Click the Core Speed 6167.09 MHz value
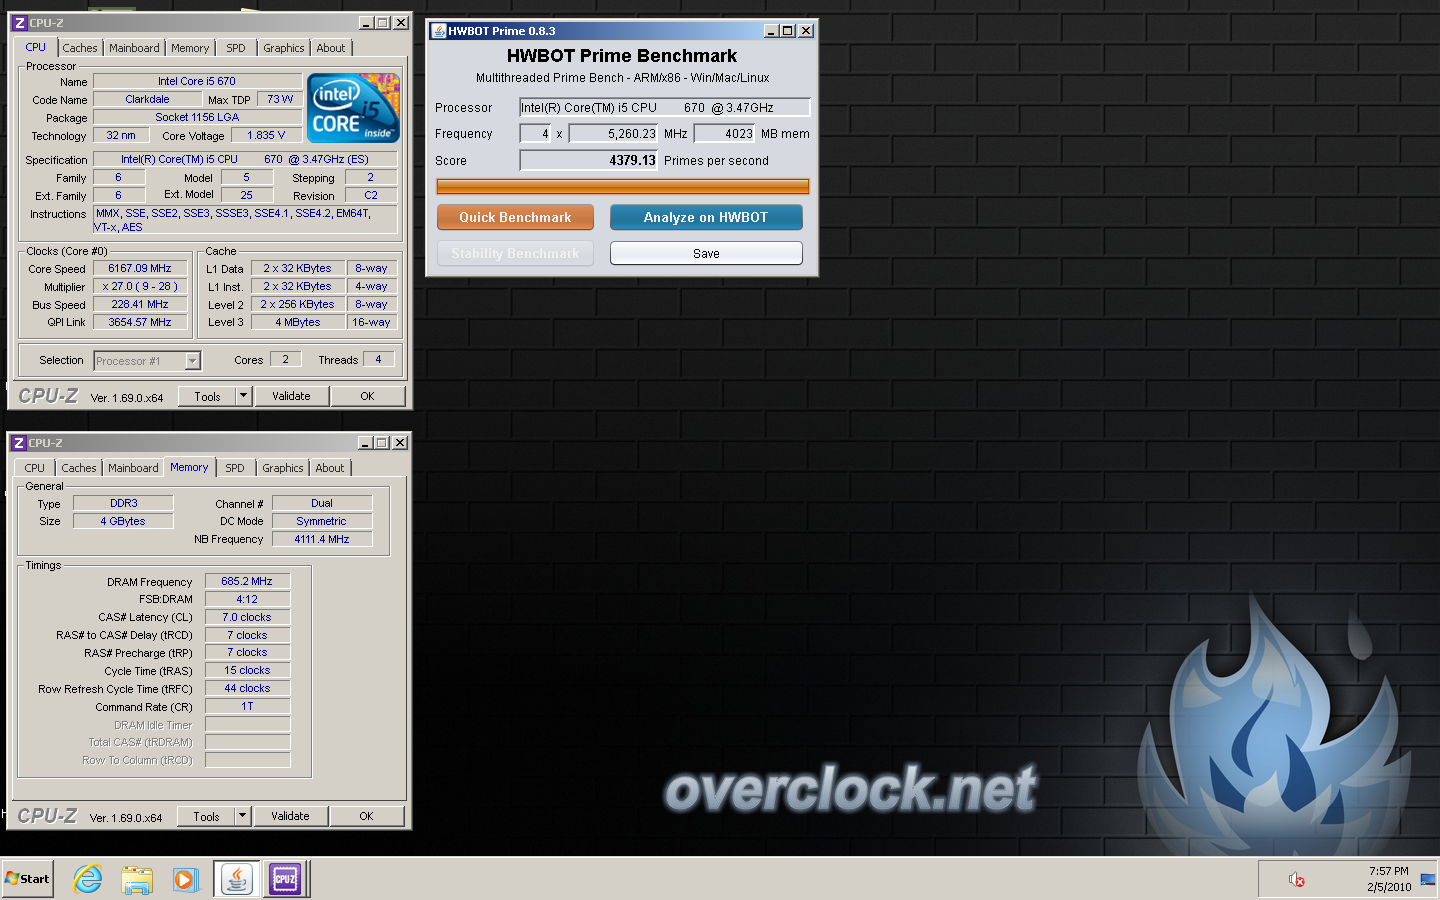 tap(140, 268)
